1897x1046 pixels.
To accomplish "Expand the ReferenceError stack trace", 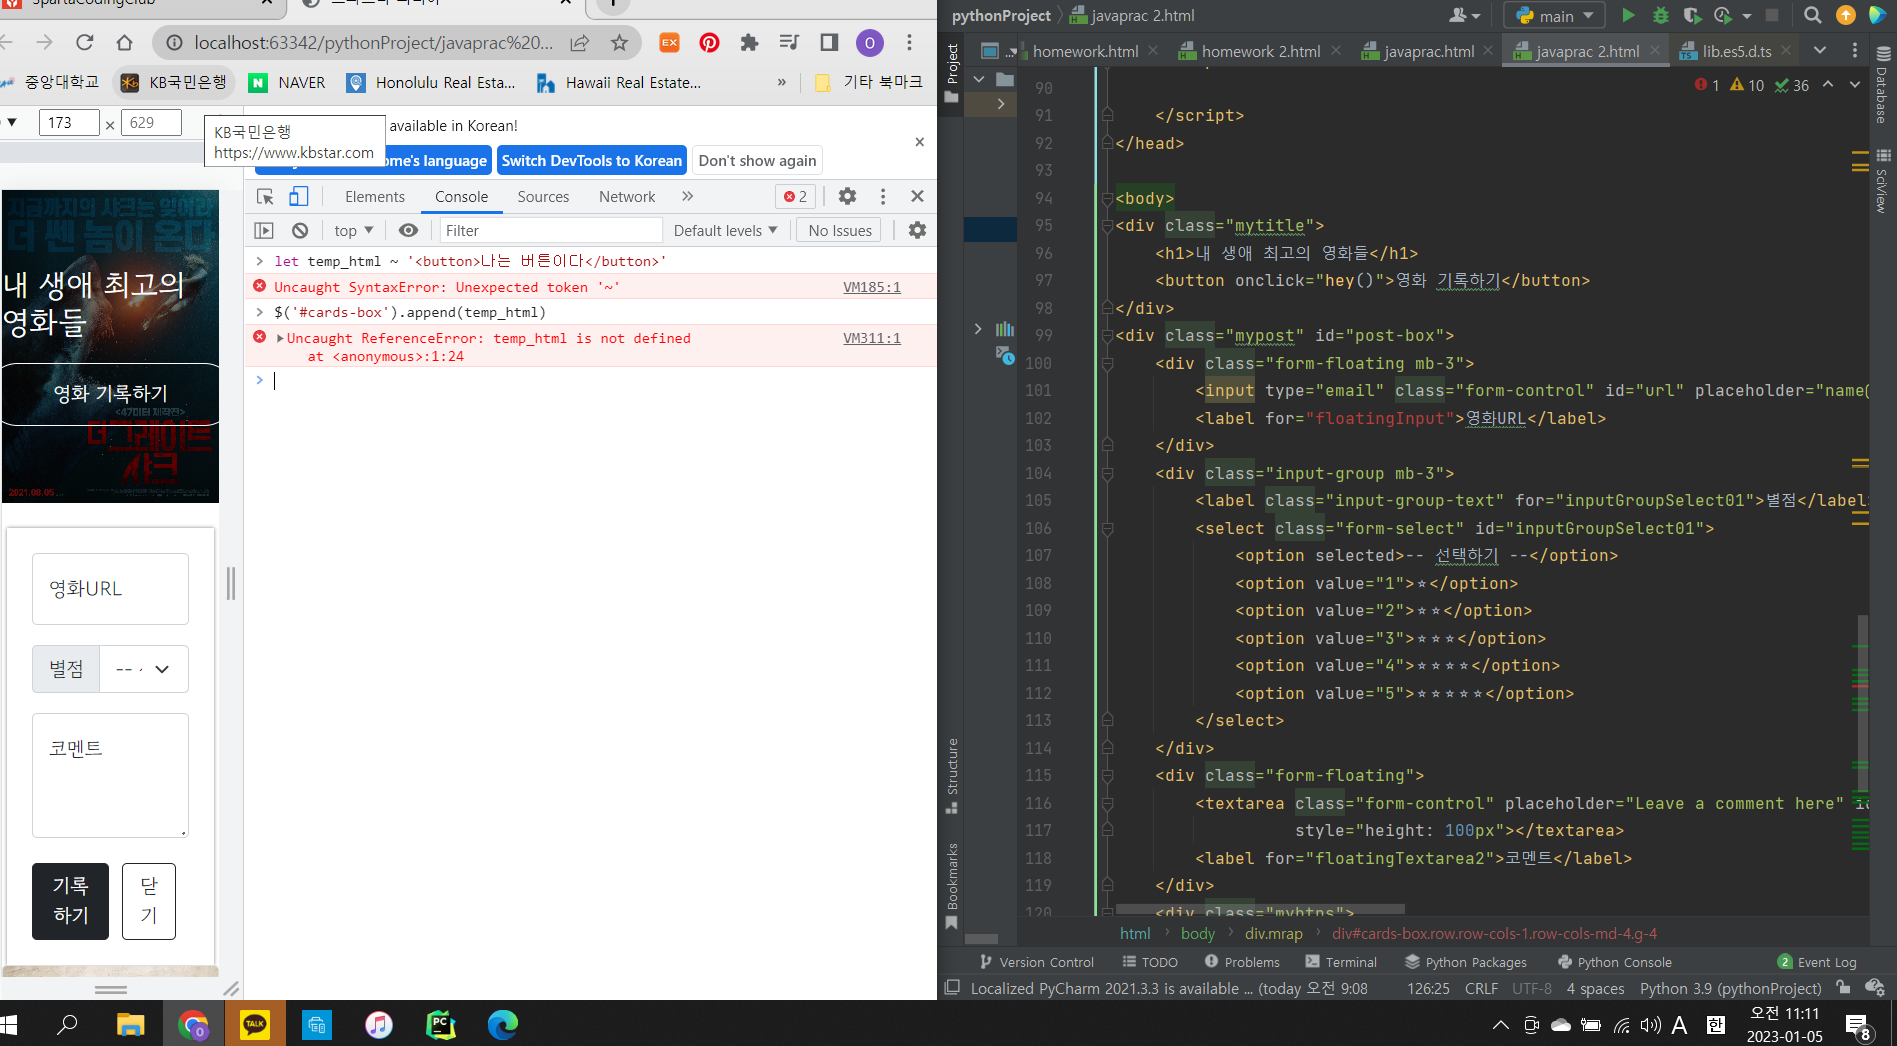I will (x=280, y=338).
